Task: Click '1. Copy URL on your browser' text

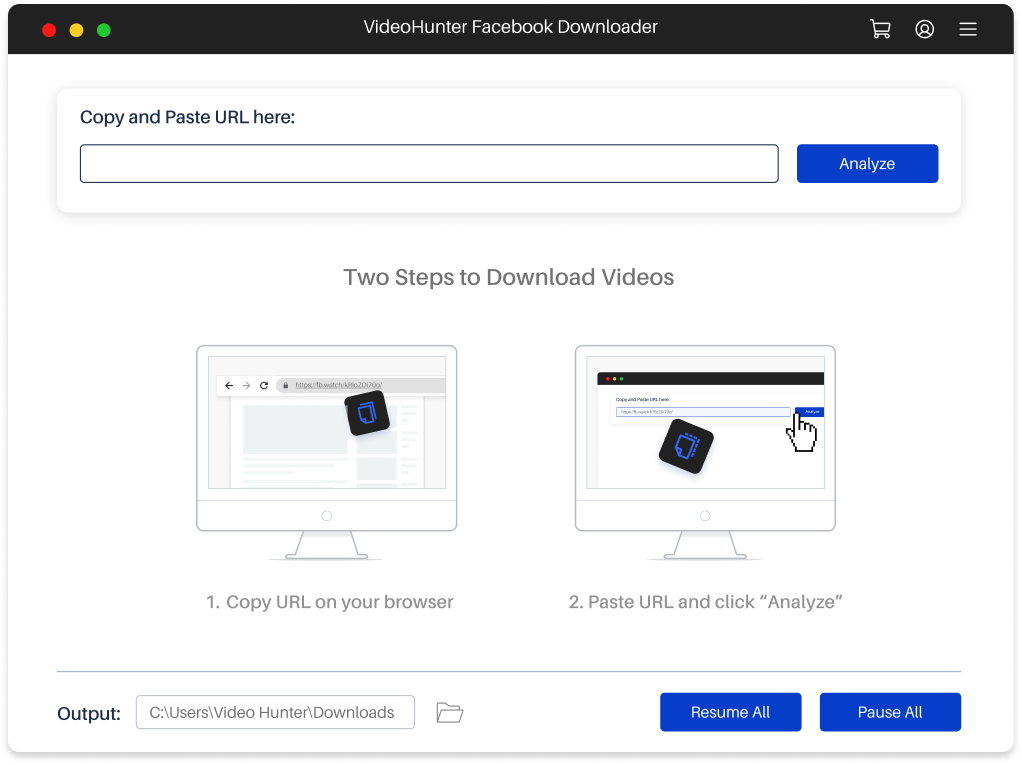Action: pos(329,602)
